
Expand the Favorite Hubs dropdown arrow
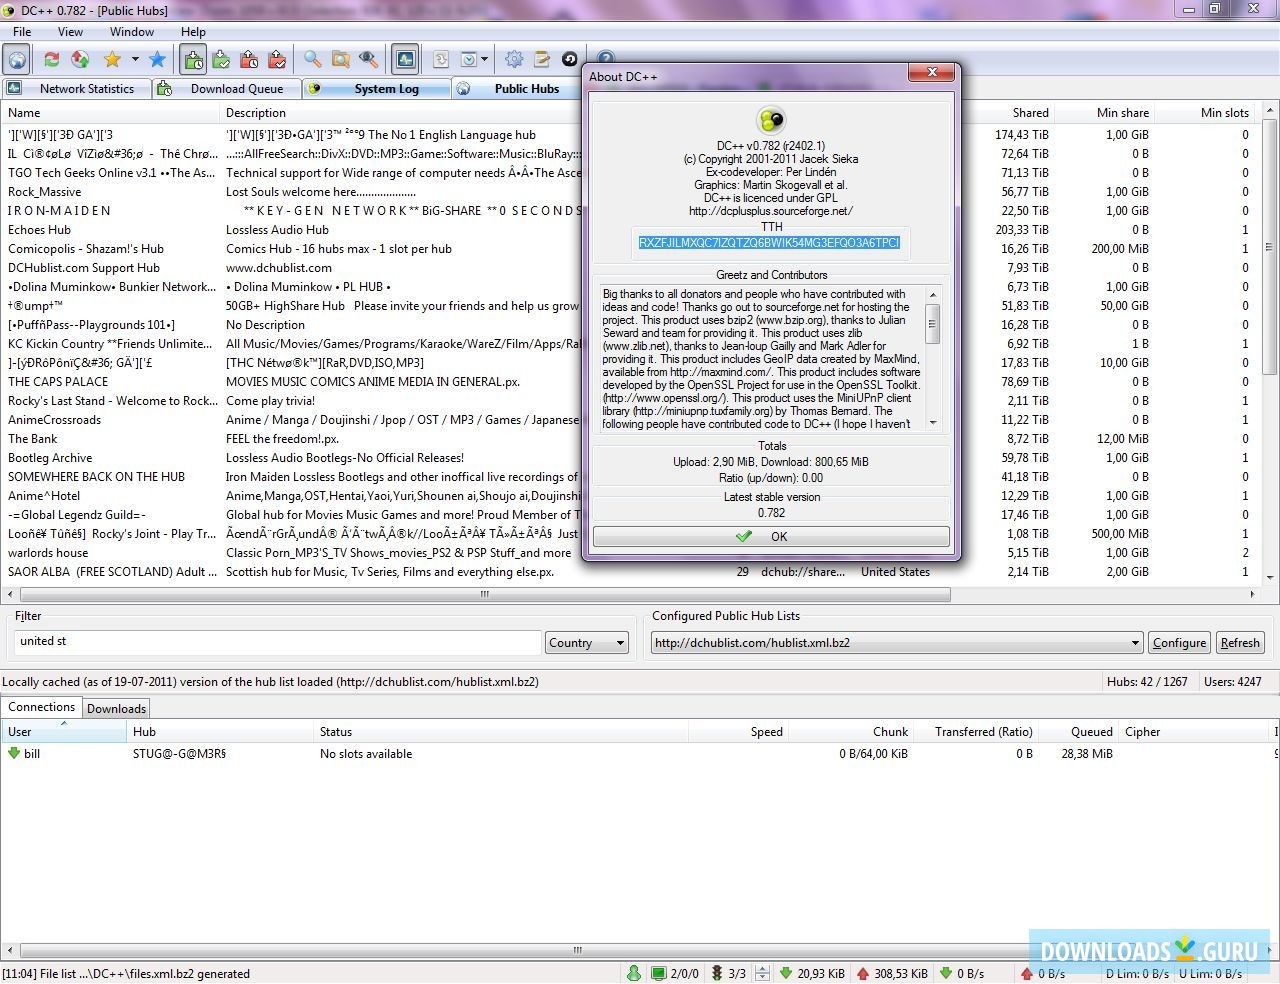click(x=134, y=60)
